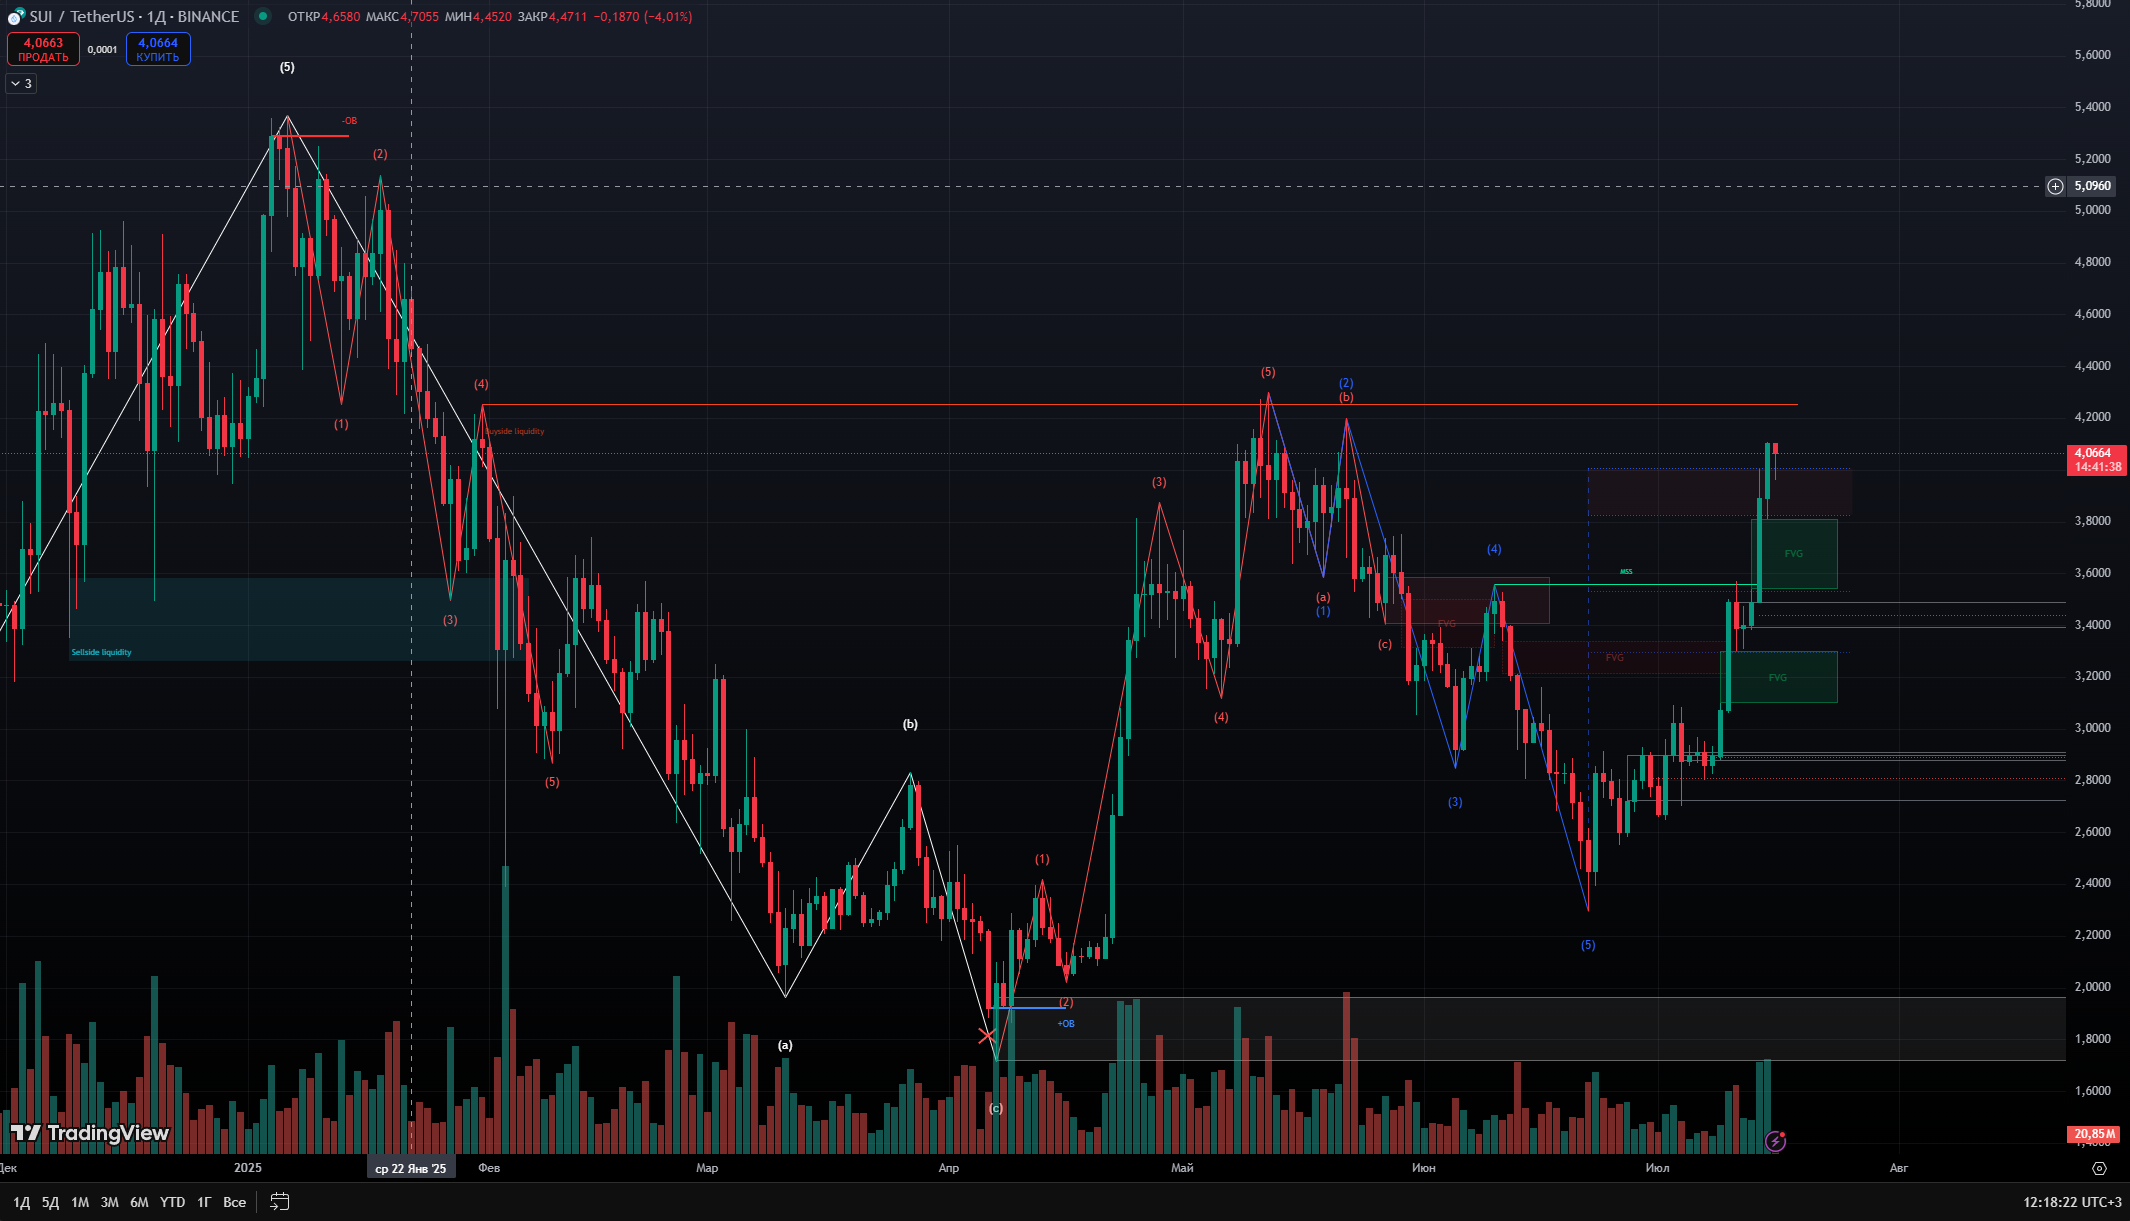Open the go-to-date calendar icon
Screen dimensions: 2130x1221
280,1202
